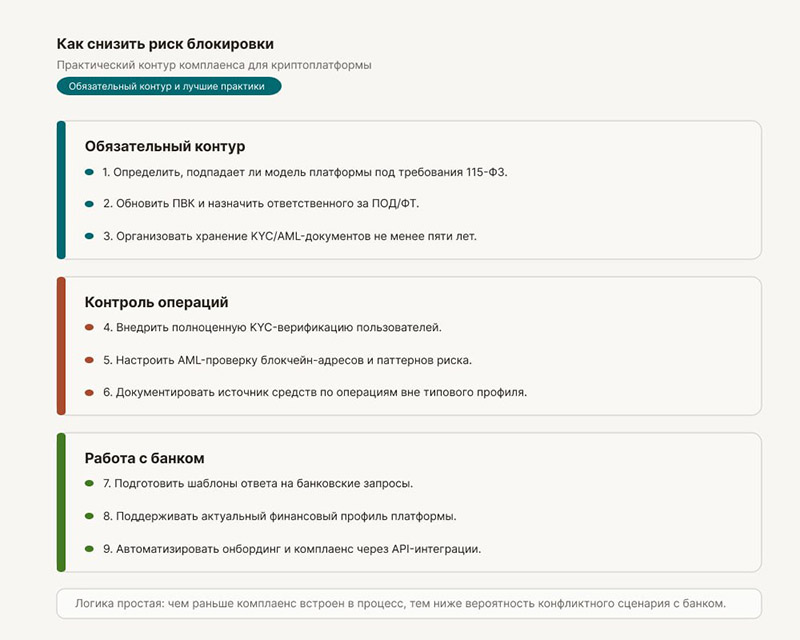Image resolution: width=800 pixels, height=640 pixels.
Task: Click the red bullet beside the источник средств item
Action: point(89,392)
